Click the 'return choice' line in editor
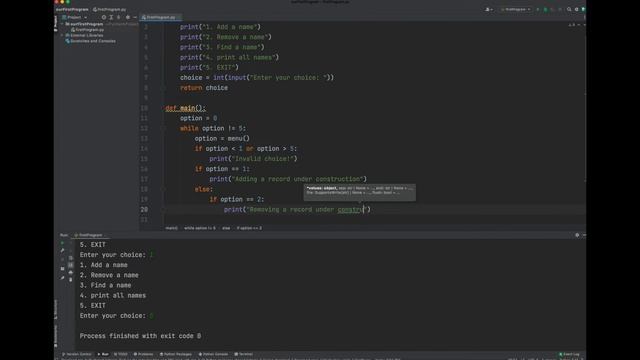 [x=204, y=88]
